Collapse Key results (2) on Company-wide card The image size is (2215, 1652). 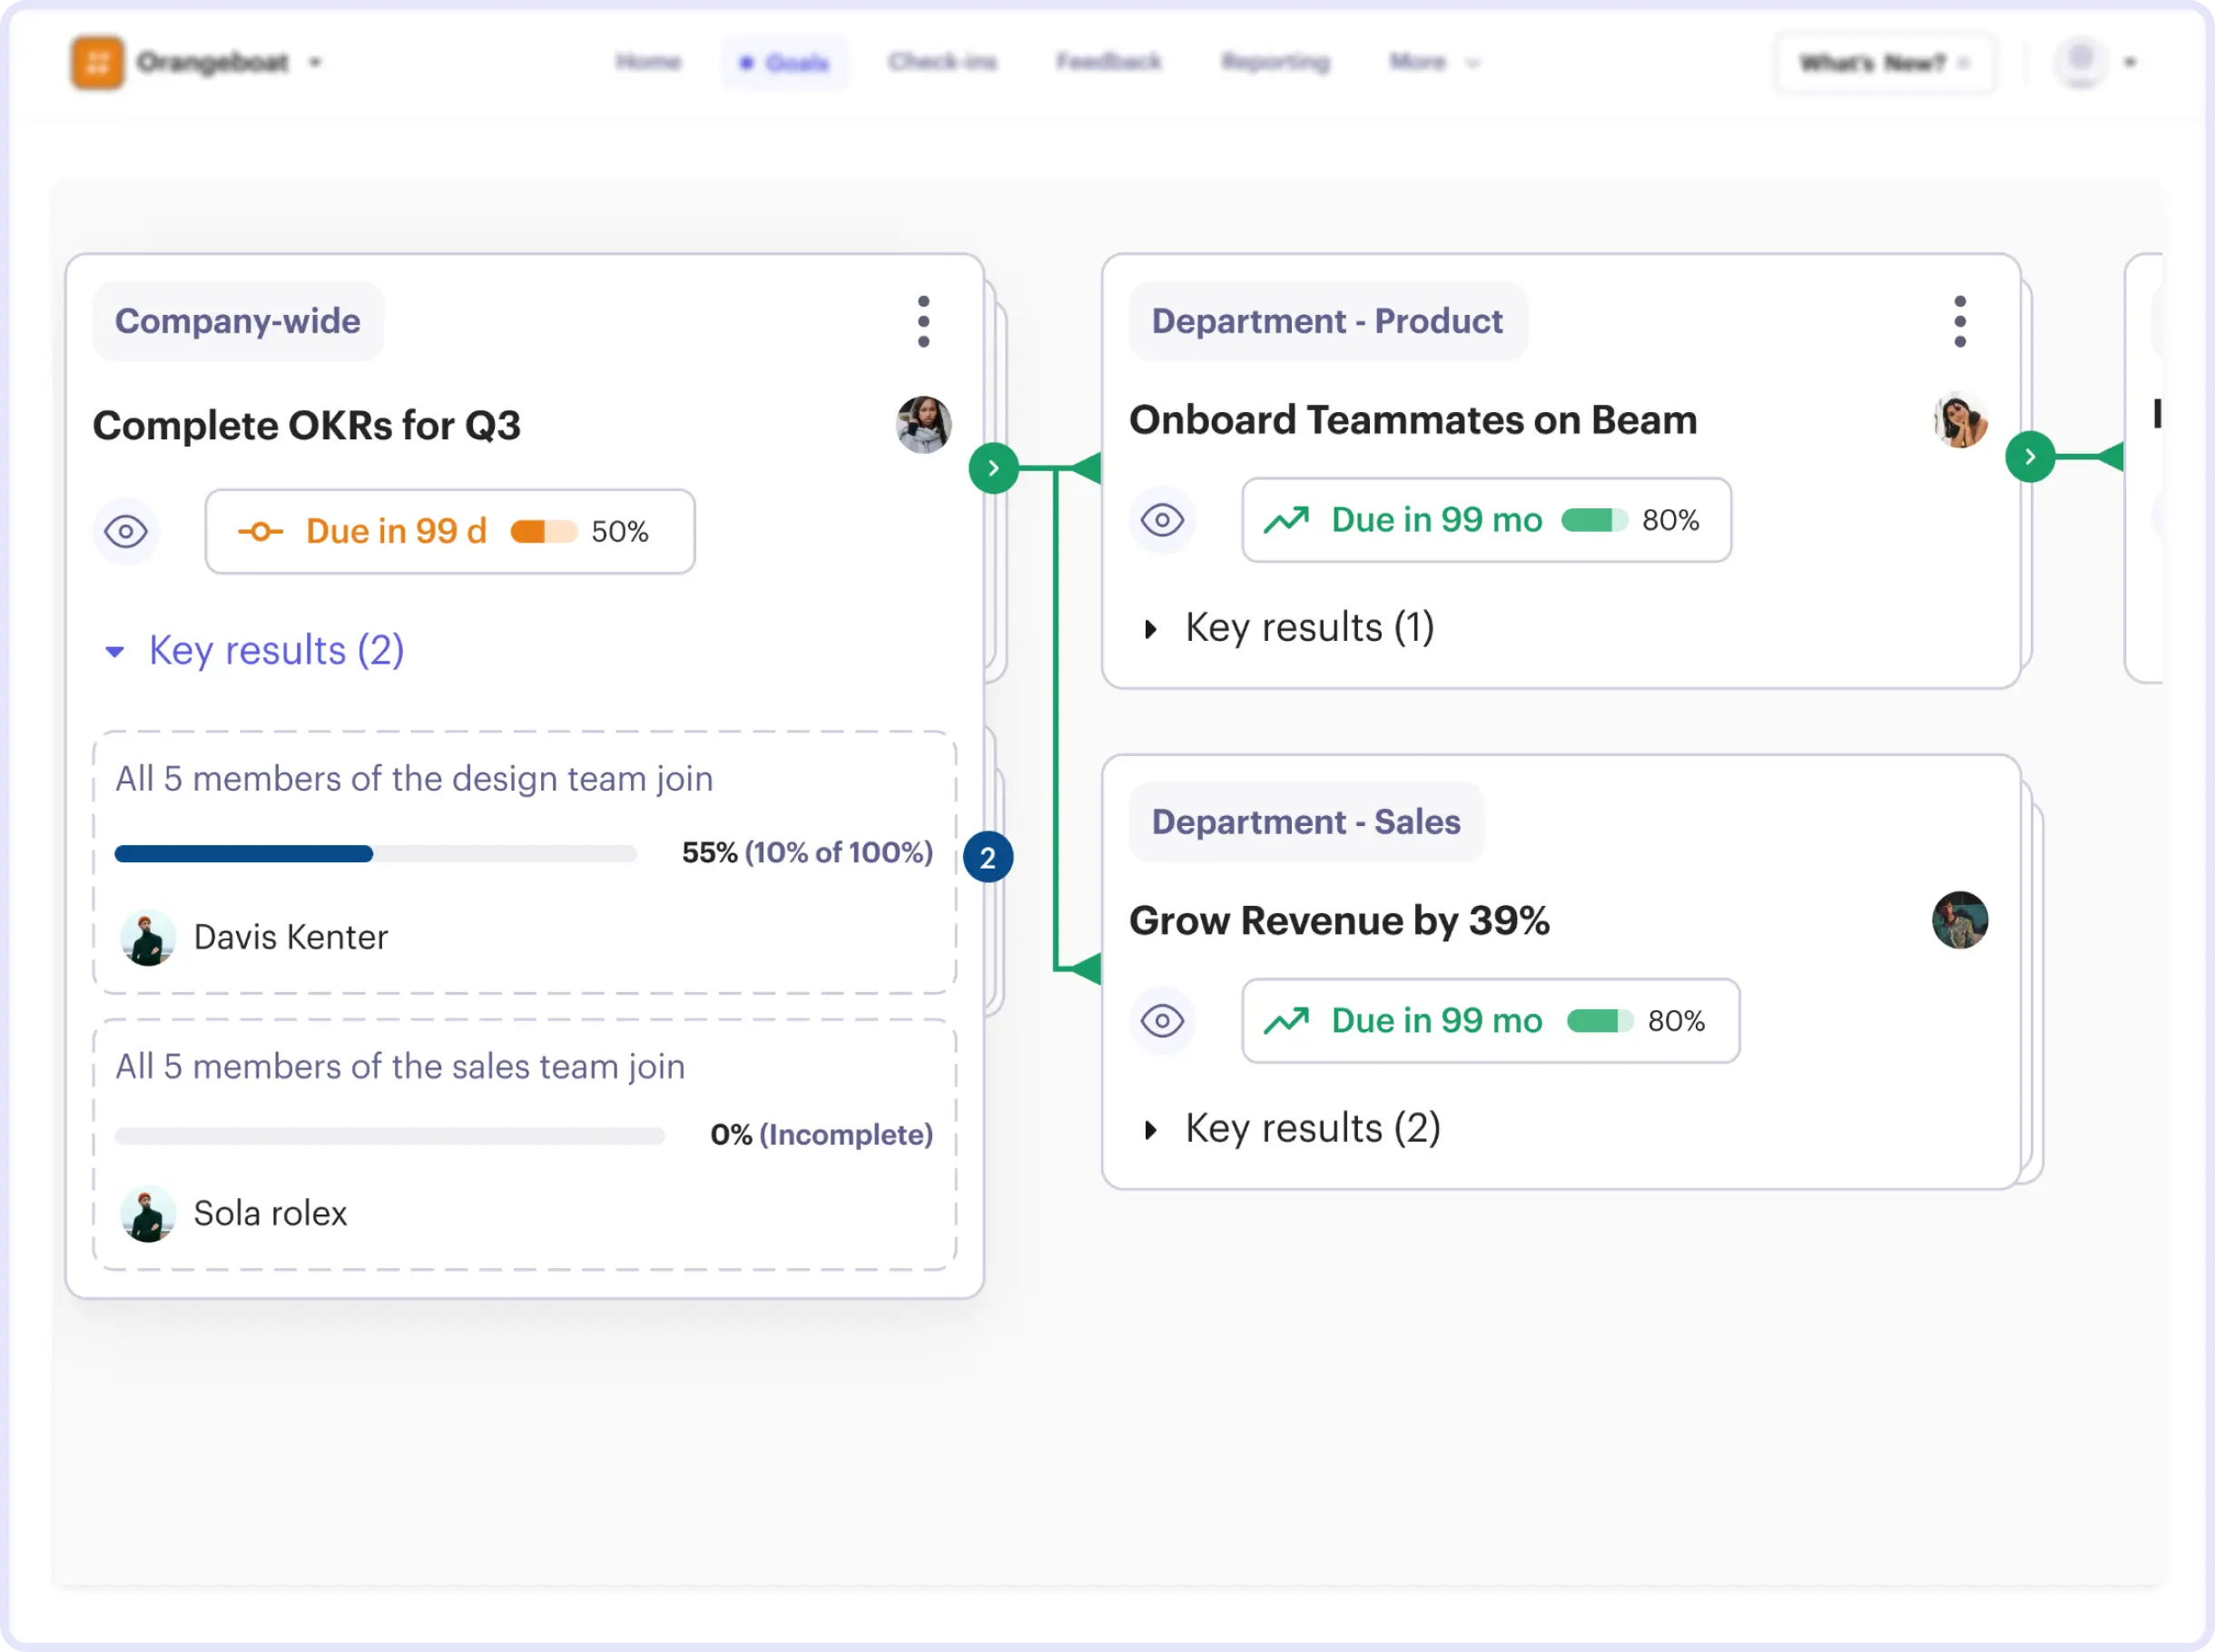tap(255, 651)
